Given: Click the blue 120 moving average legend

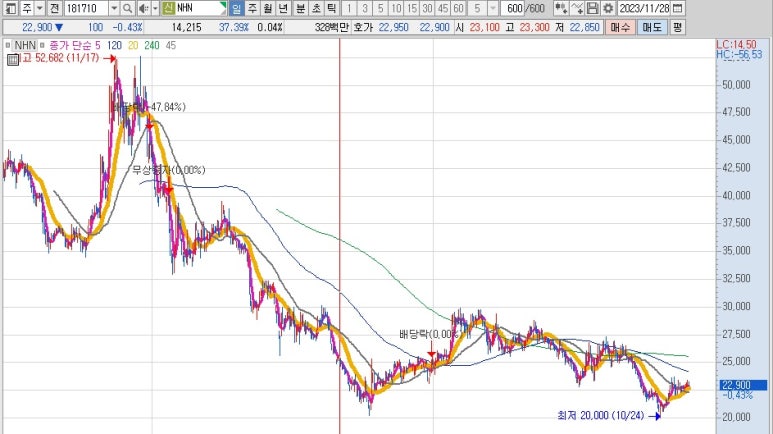Looking at the screenshot, I should point(114,45).
